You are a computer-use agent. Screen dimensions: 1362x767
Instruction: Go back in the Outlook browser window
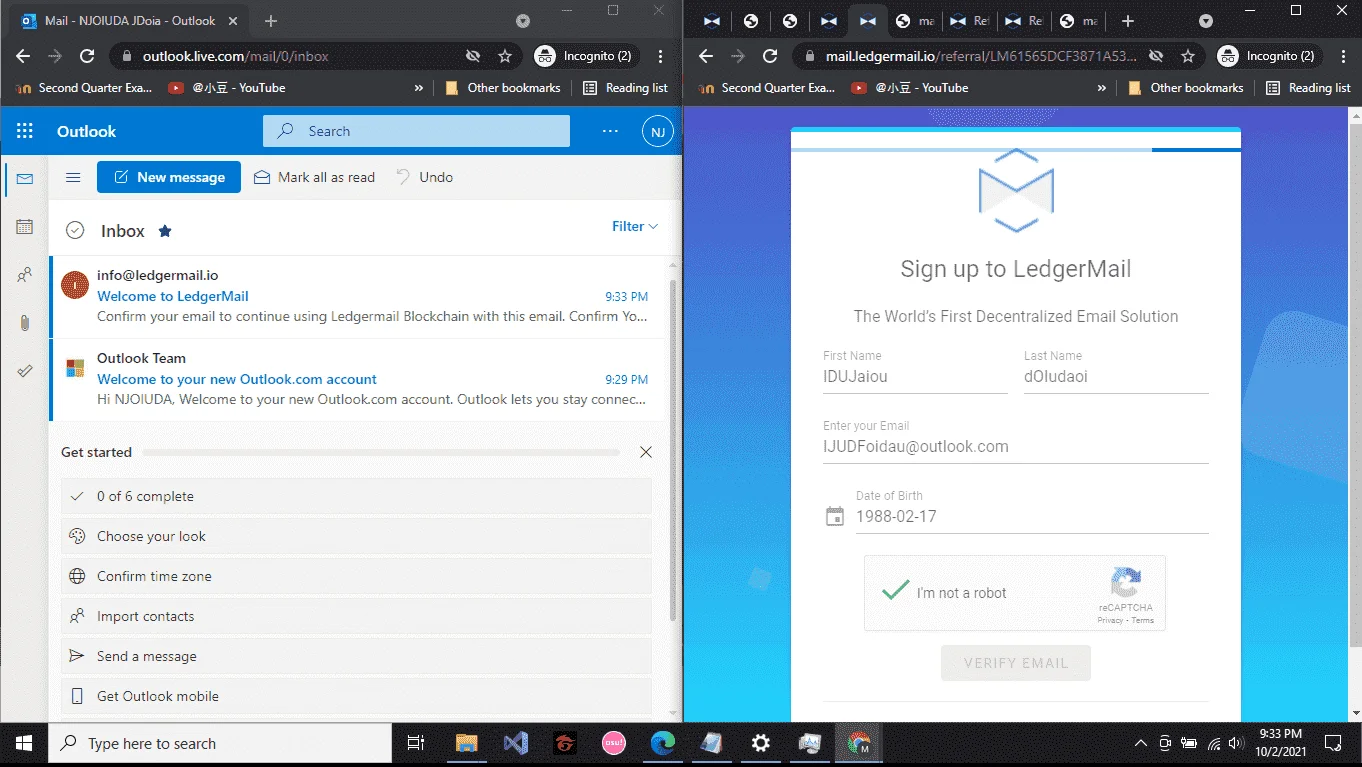[x=23, y=56]
